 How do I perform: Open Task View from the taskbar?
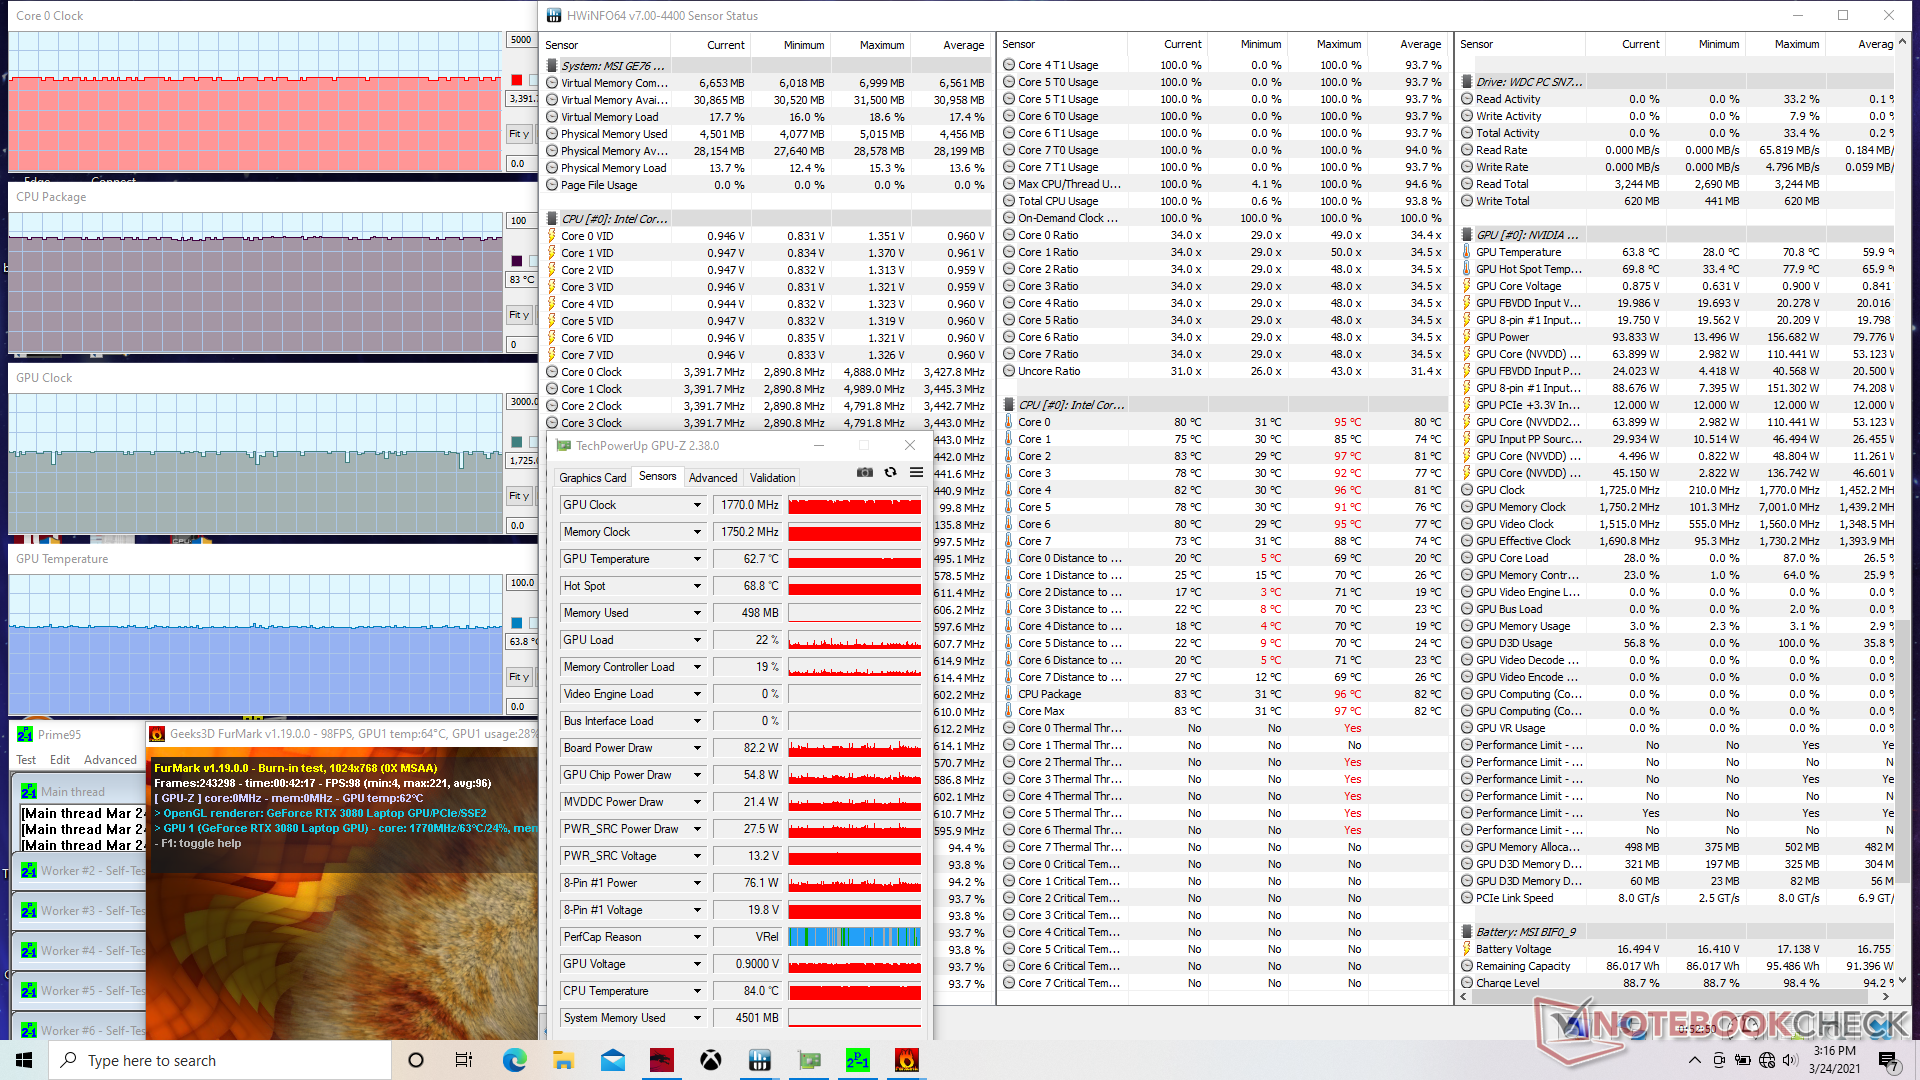click(x=464, y=1060)
